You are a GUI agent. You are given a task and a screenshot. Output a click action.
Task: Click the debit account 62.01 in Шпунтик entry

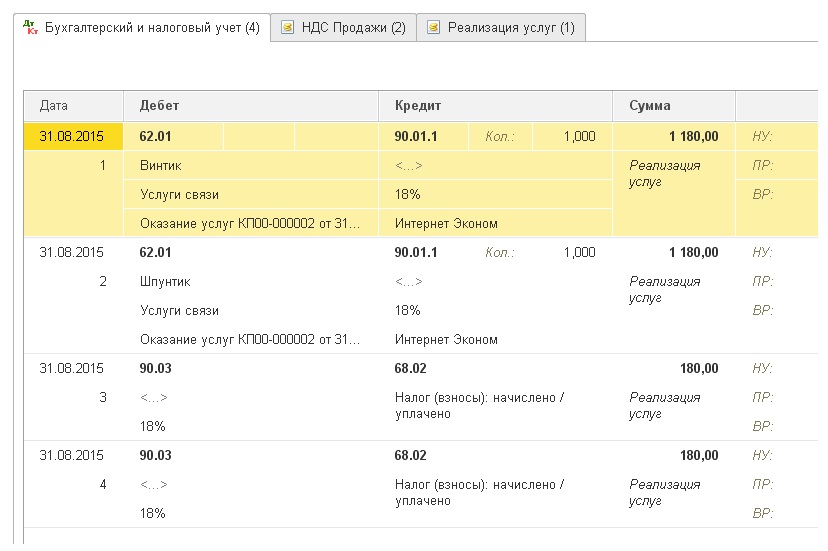(155, 253)
